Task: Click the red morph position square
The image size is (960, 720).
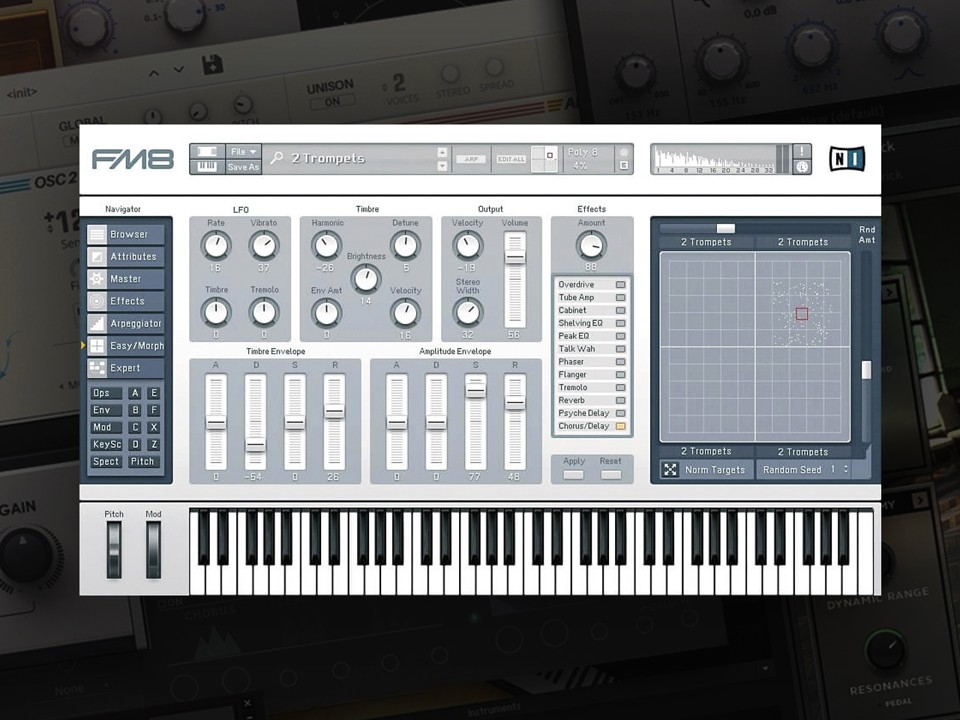Action: [x=802, y=314]
